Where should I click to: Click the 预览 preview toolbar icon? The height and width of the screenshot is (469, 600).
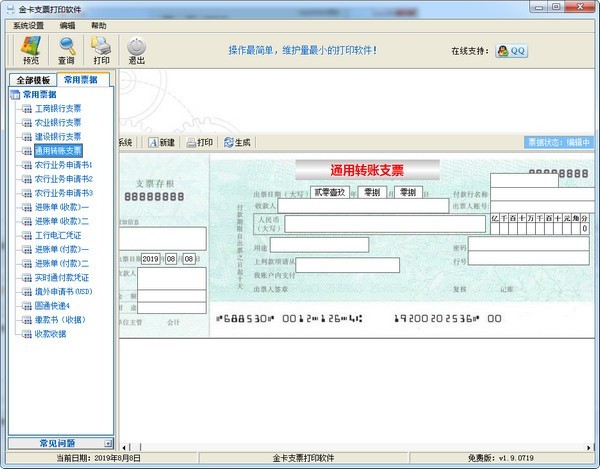point(31,50)
